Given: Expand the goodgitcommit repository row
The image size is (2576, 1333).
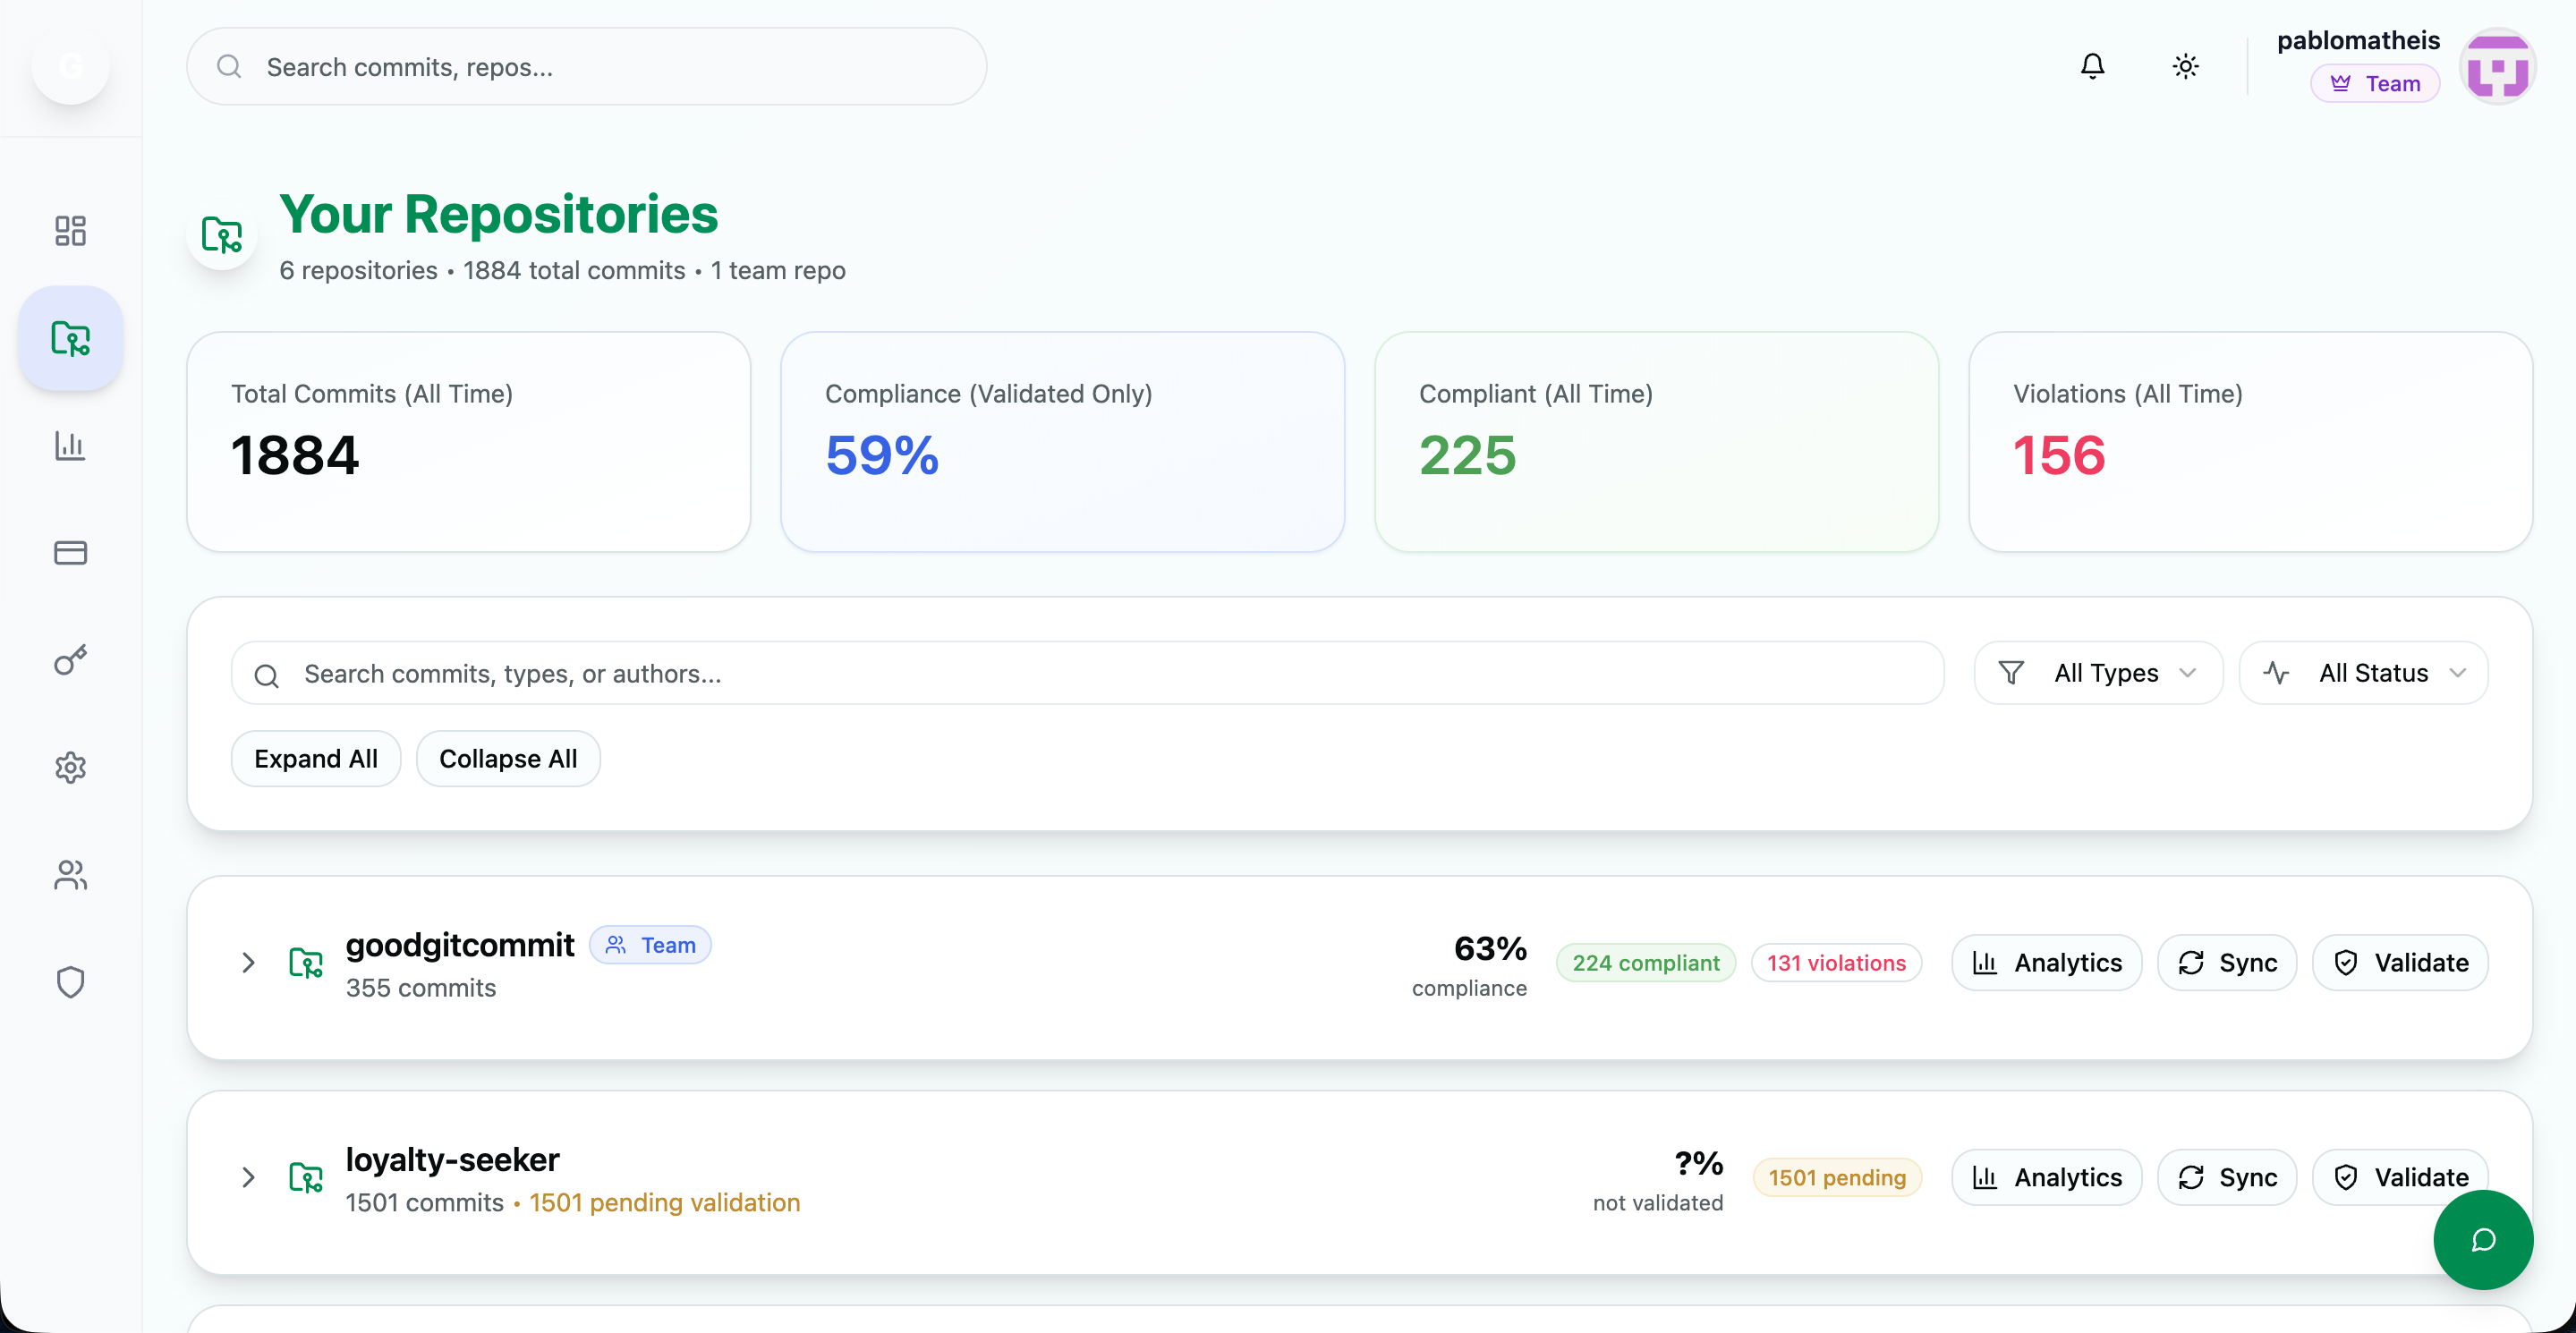Looking at the screenshot, I should 248,963.
